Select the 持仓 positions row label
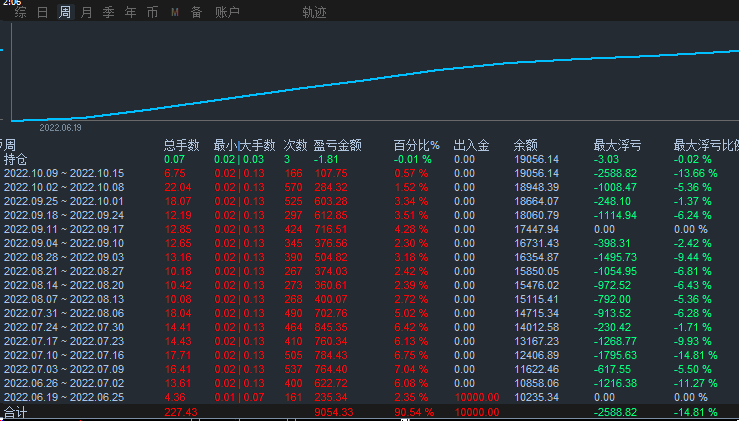The height and width of the screenshot is (421, 739). point(16,159)
